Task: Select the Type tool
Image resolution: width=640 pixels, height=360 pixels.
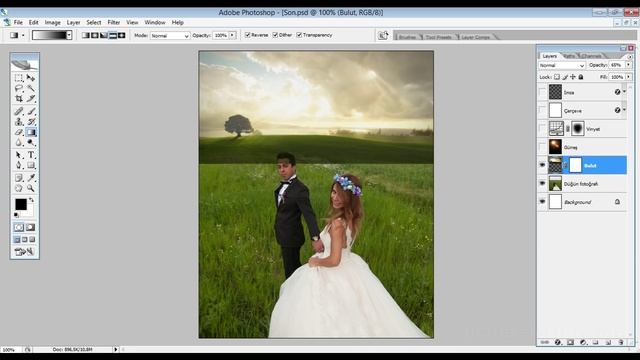Action: click(31, 155)
